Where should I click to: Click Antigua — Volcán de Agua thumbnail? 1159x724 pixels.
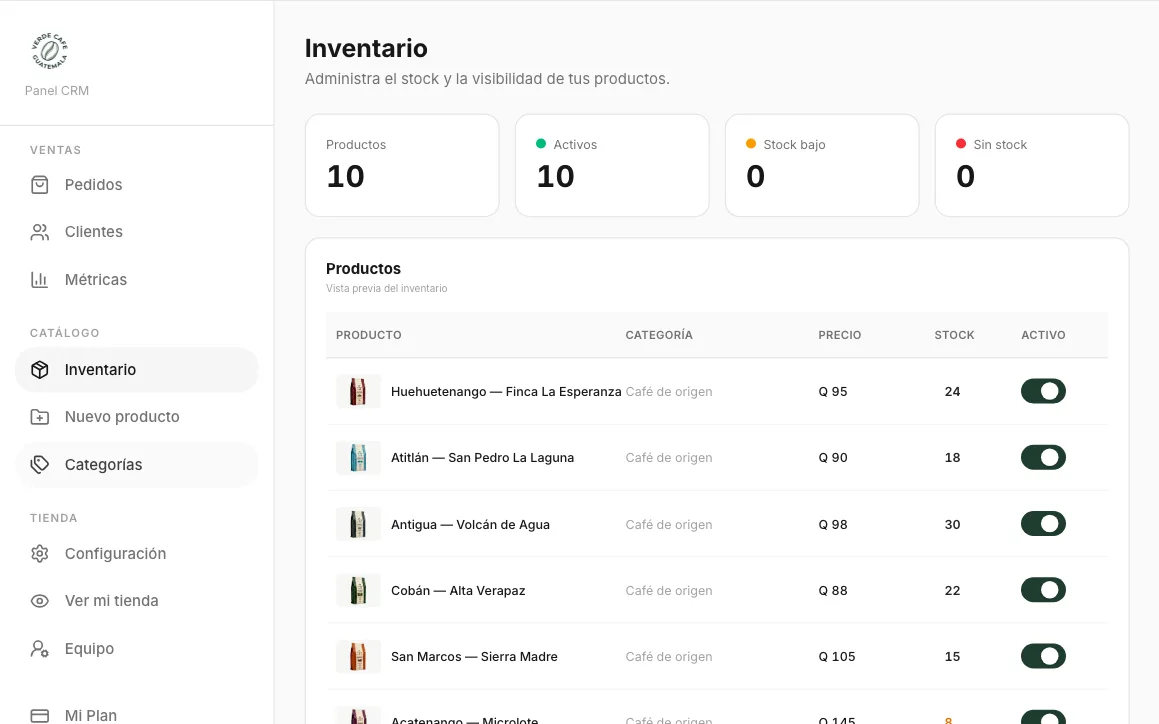pos(358,524)
